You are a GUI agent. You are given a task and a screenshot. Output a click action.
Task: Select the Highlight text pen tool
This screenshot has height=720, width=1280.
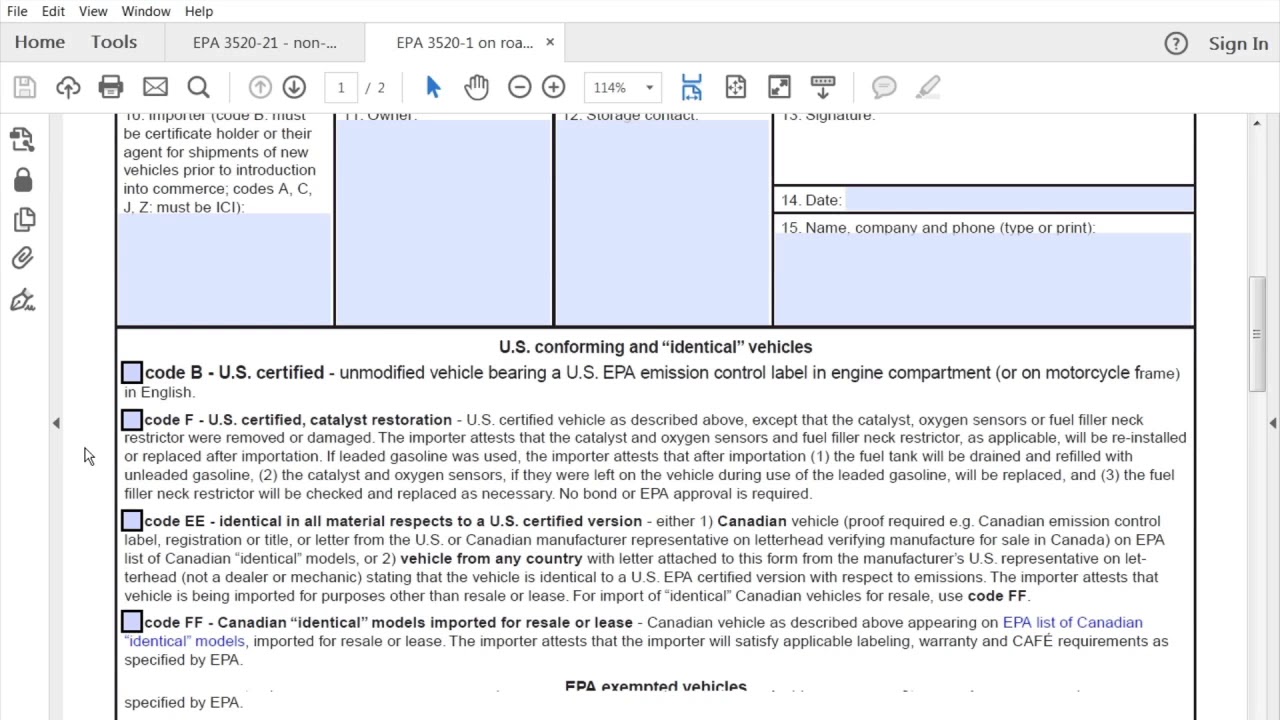pyautogui.click(x=928, y=87)
